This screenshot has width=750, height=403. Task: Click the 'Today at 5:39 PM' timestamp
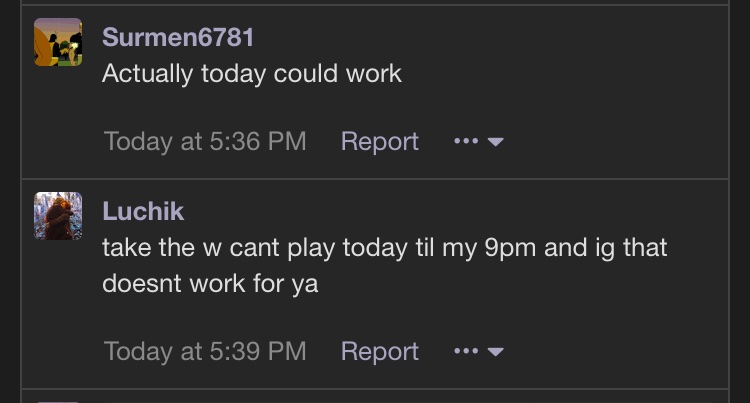[205, 352]
